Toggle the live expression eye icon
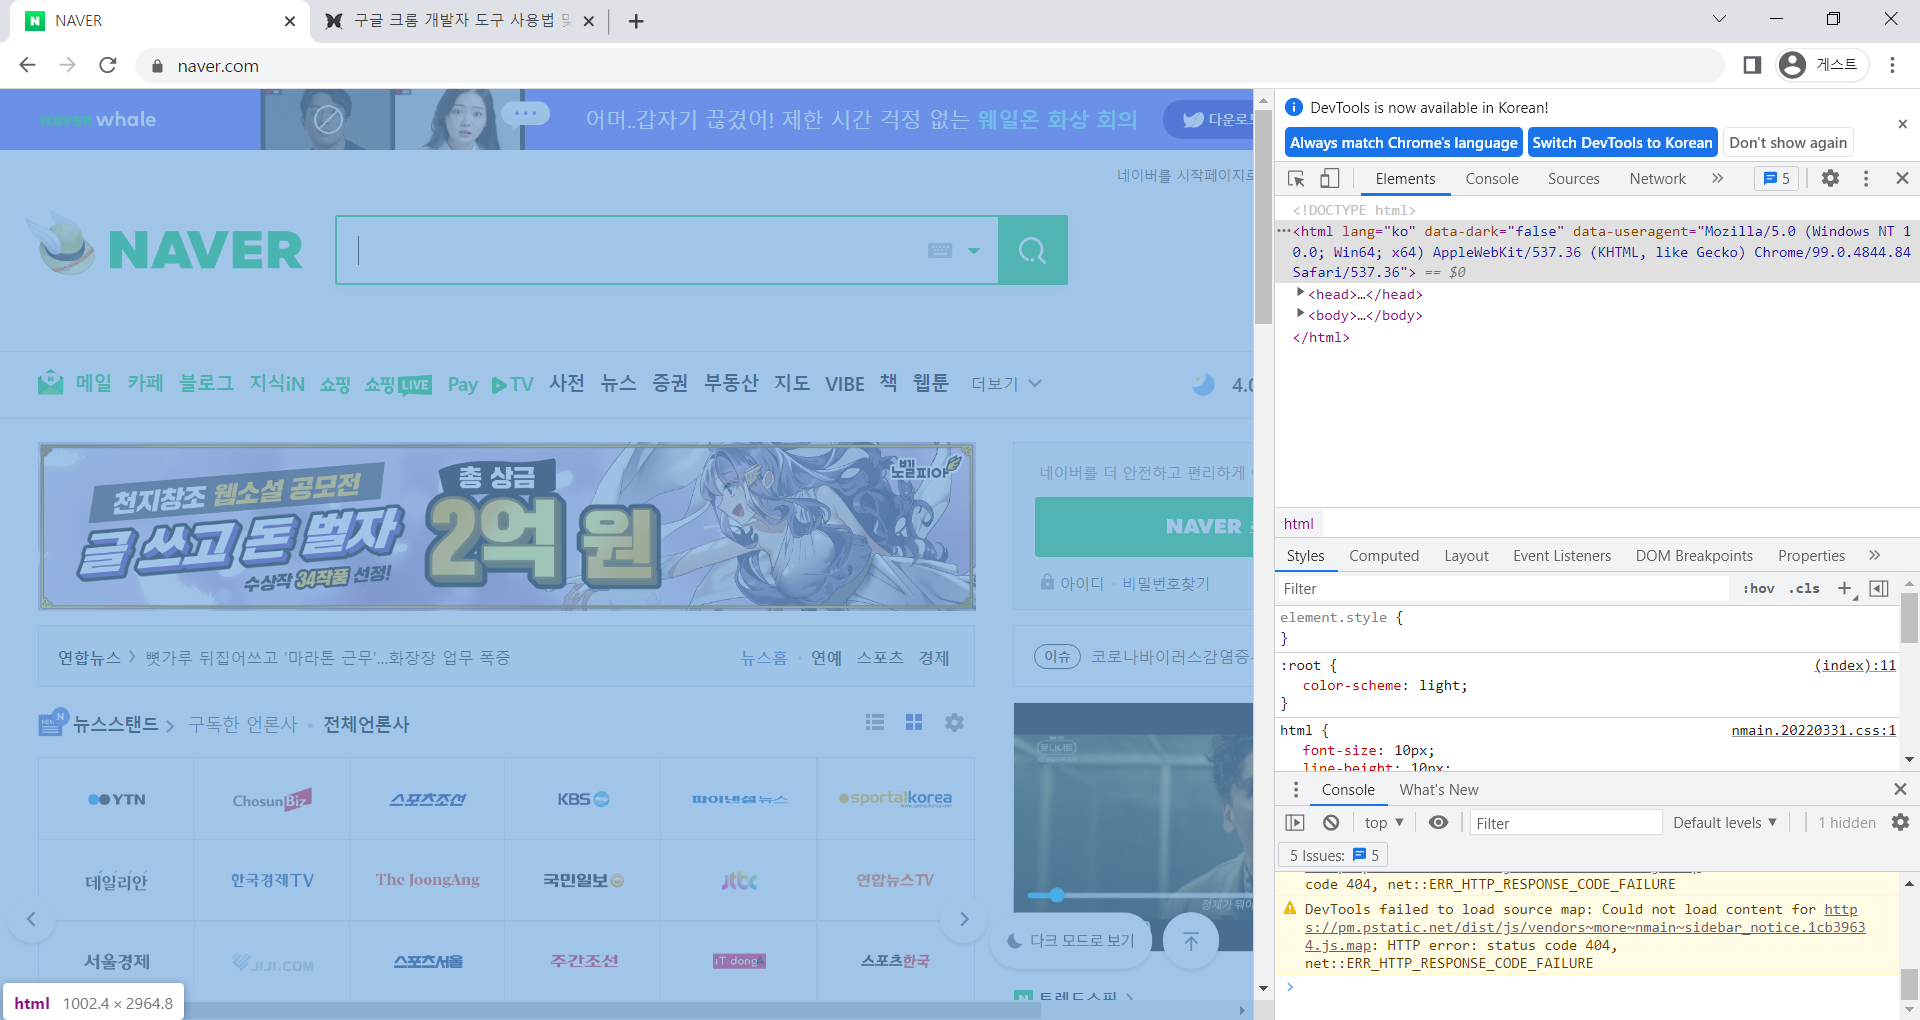Image resolution: width=1920 pixels, height=1020 pixels. [1438, 822]
